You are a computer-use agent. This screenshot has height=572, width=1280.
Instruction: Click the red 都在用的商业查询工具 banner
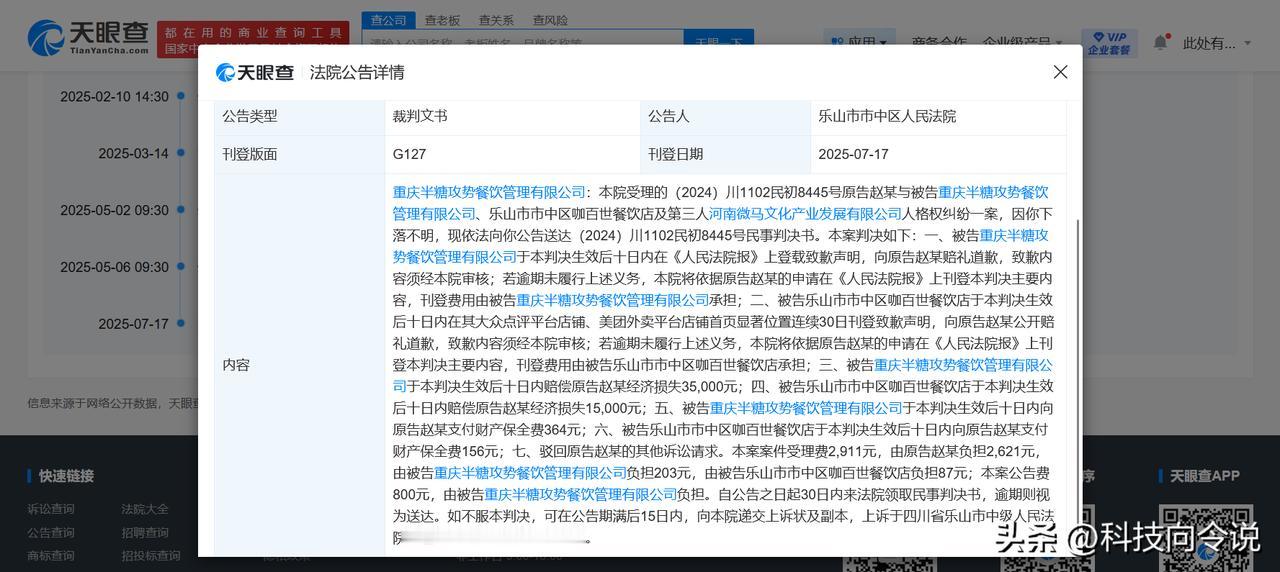(x=253, y=39)
